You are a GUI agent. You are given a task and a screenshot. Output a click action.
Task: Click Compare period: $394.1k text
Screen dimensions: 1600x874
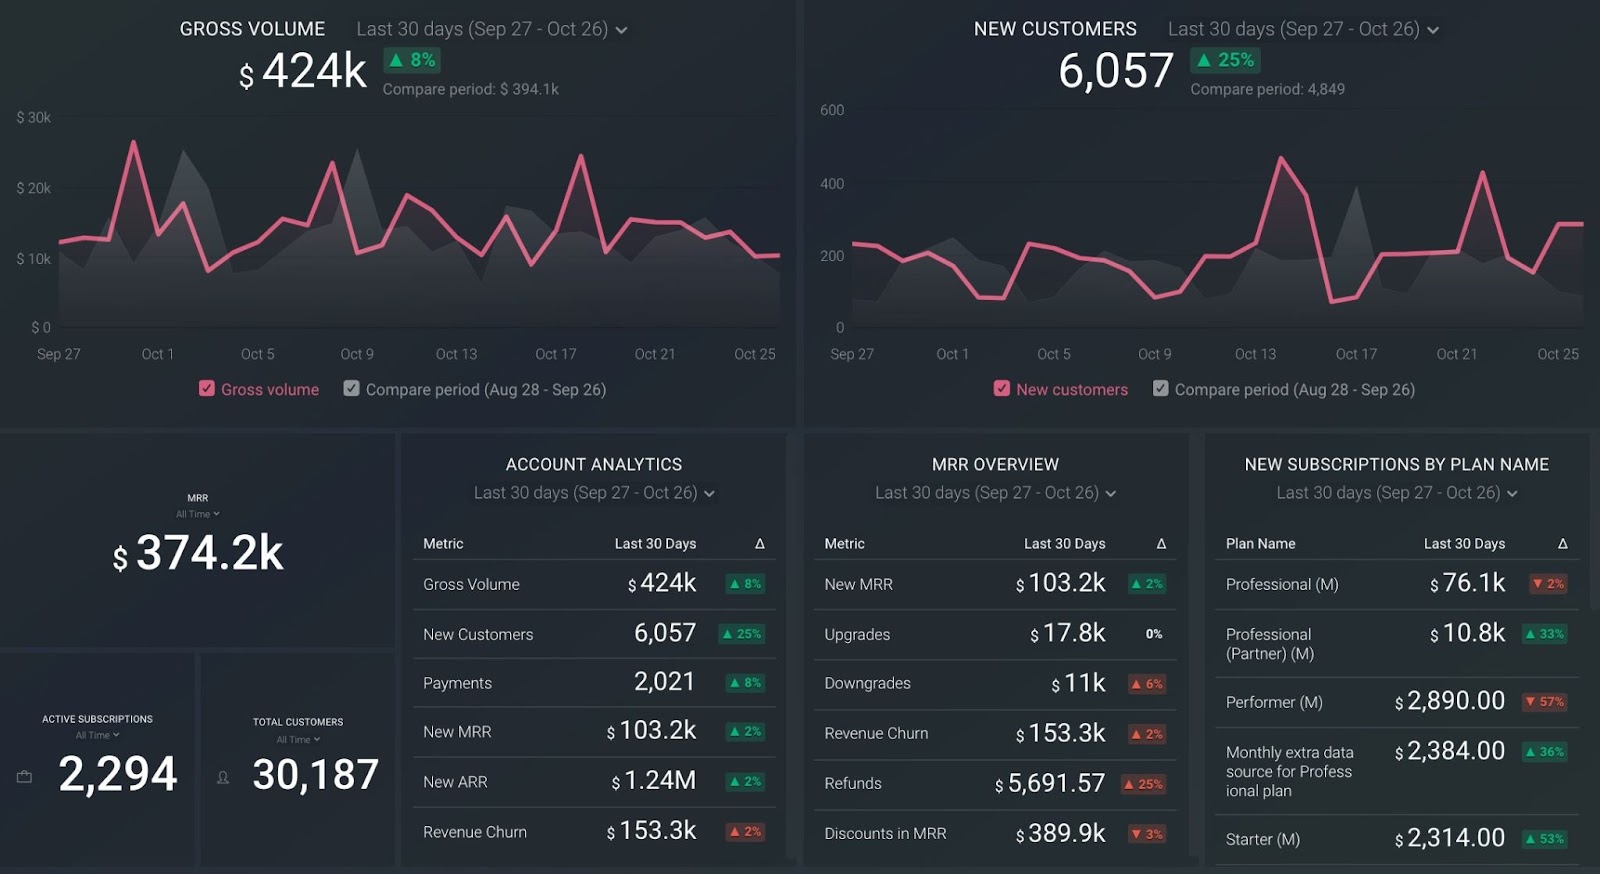pyautogui.click(x=470, y=89)
